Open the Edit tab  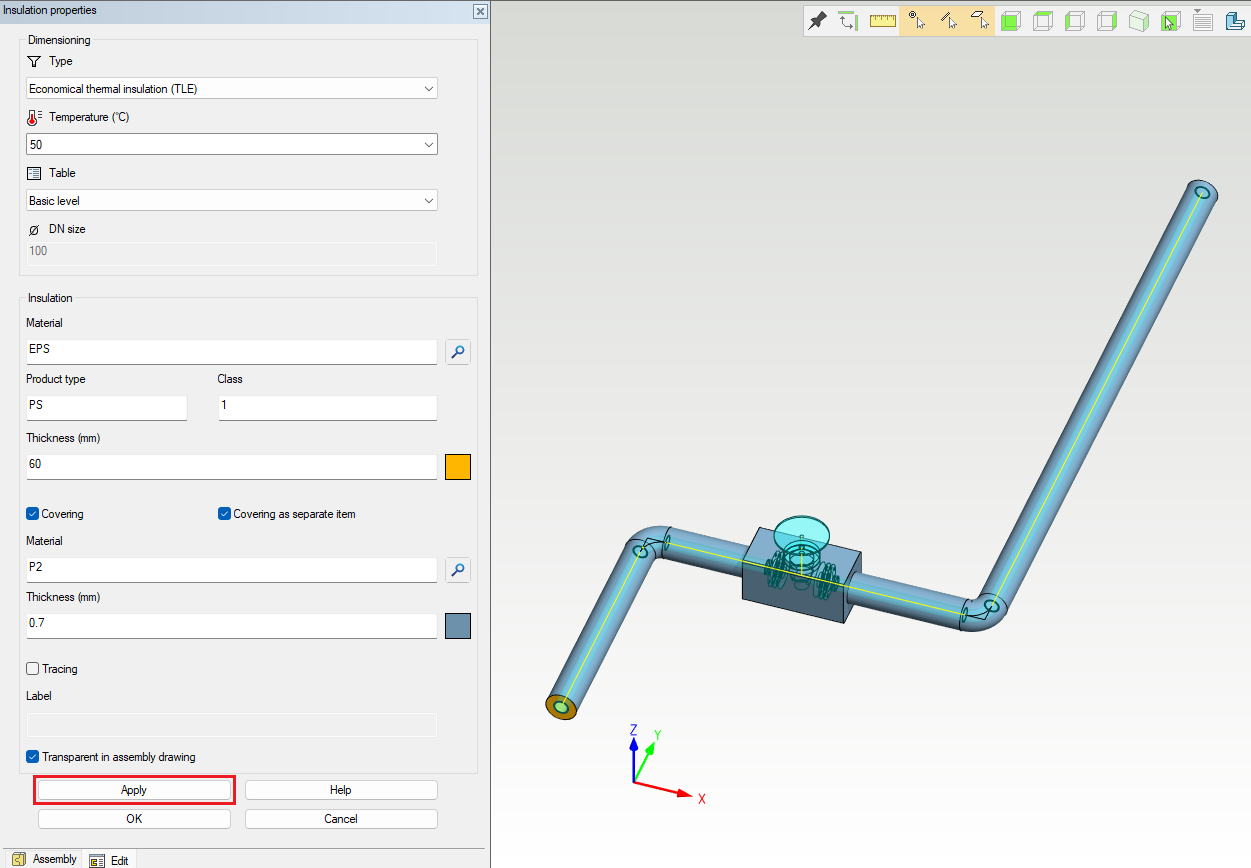110,860
